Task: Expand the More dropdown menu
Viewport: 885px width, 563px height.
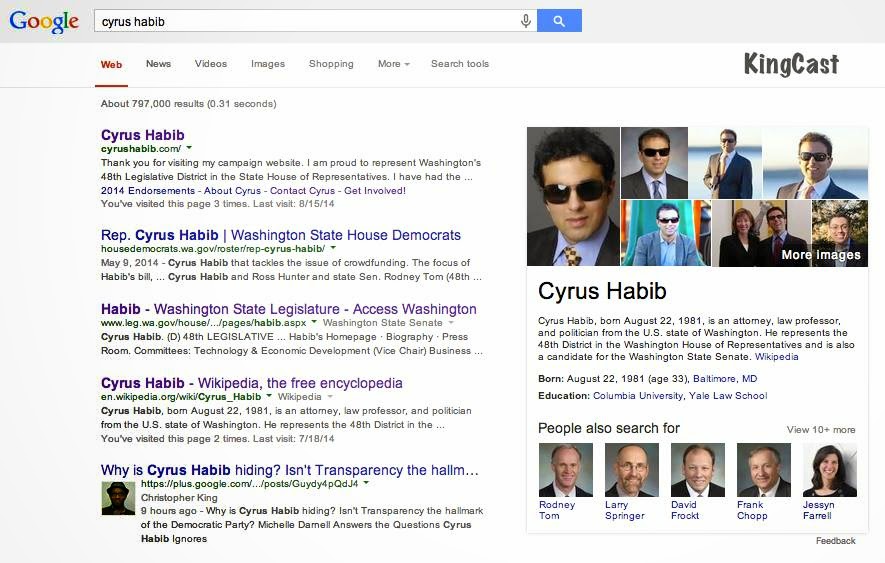Action: [x=393, y=64]
